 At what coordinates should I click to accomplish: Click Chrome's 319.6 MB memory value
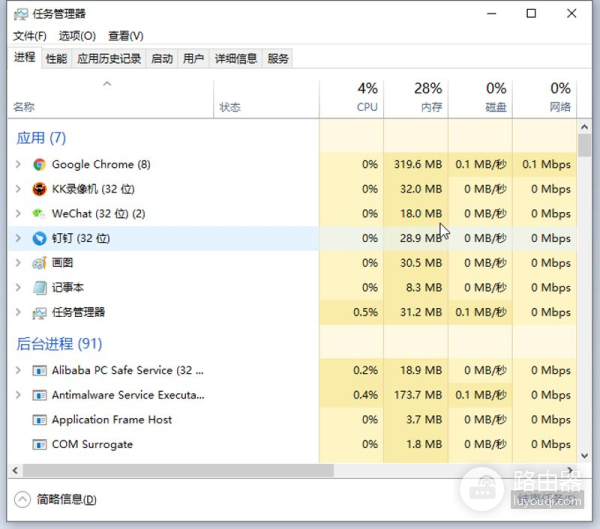pyautogui.click(x=418, y=165)
